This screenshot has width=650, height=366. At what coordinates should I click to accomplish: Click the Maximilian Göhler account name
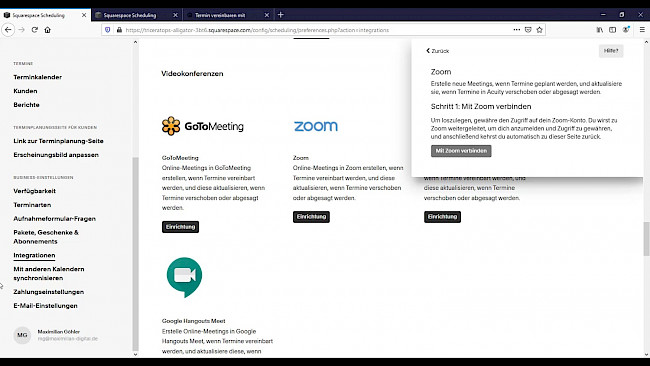click(59, 332)
